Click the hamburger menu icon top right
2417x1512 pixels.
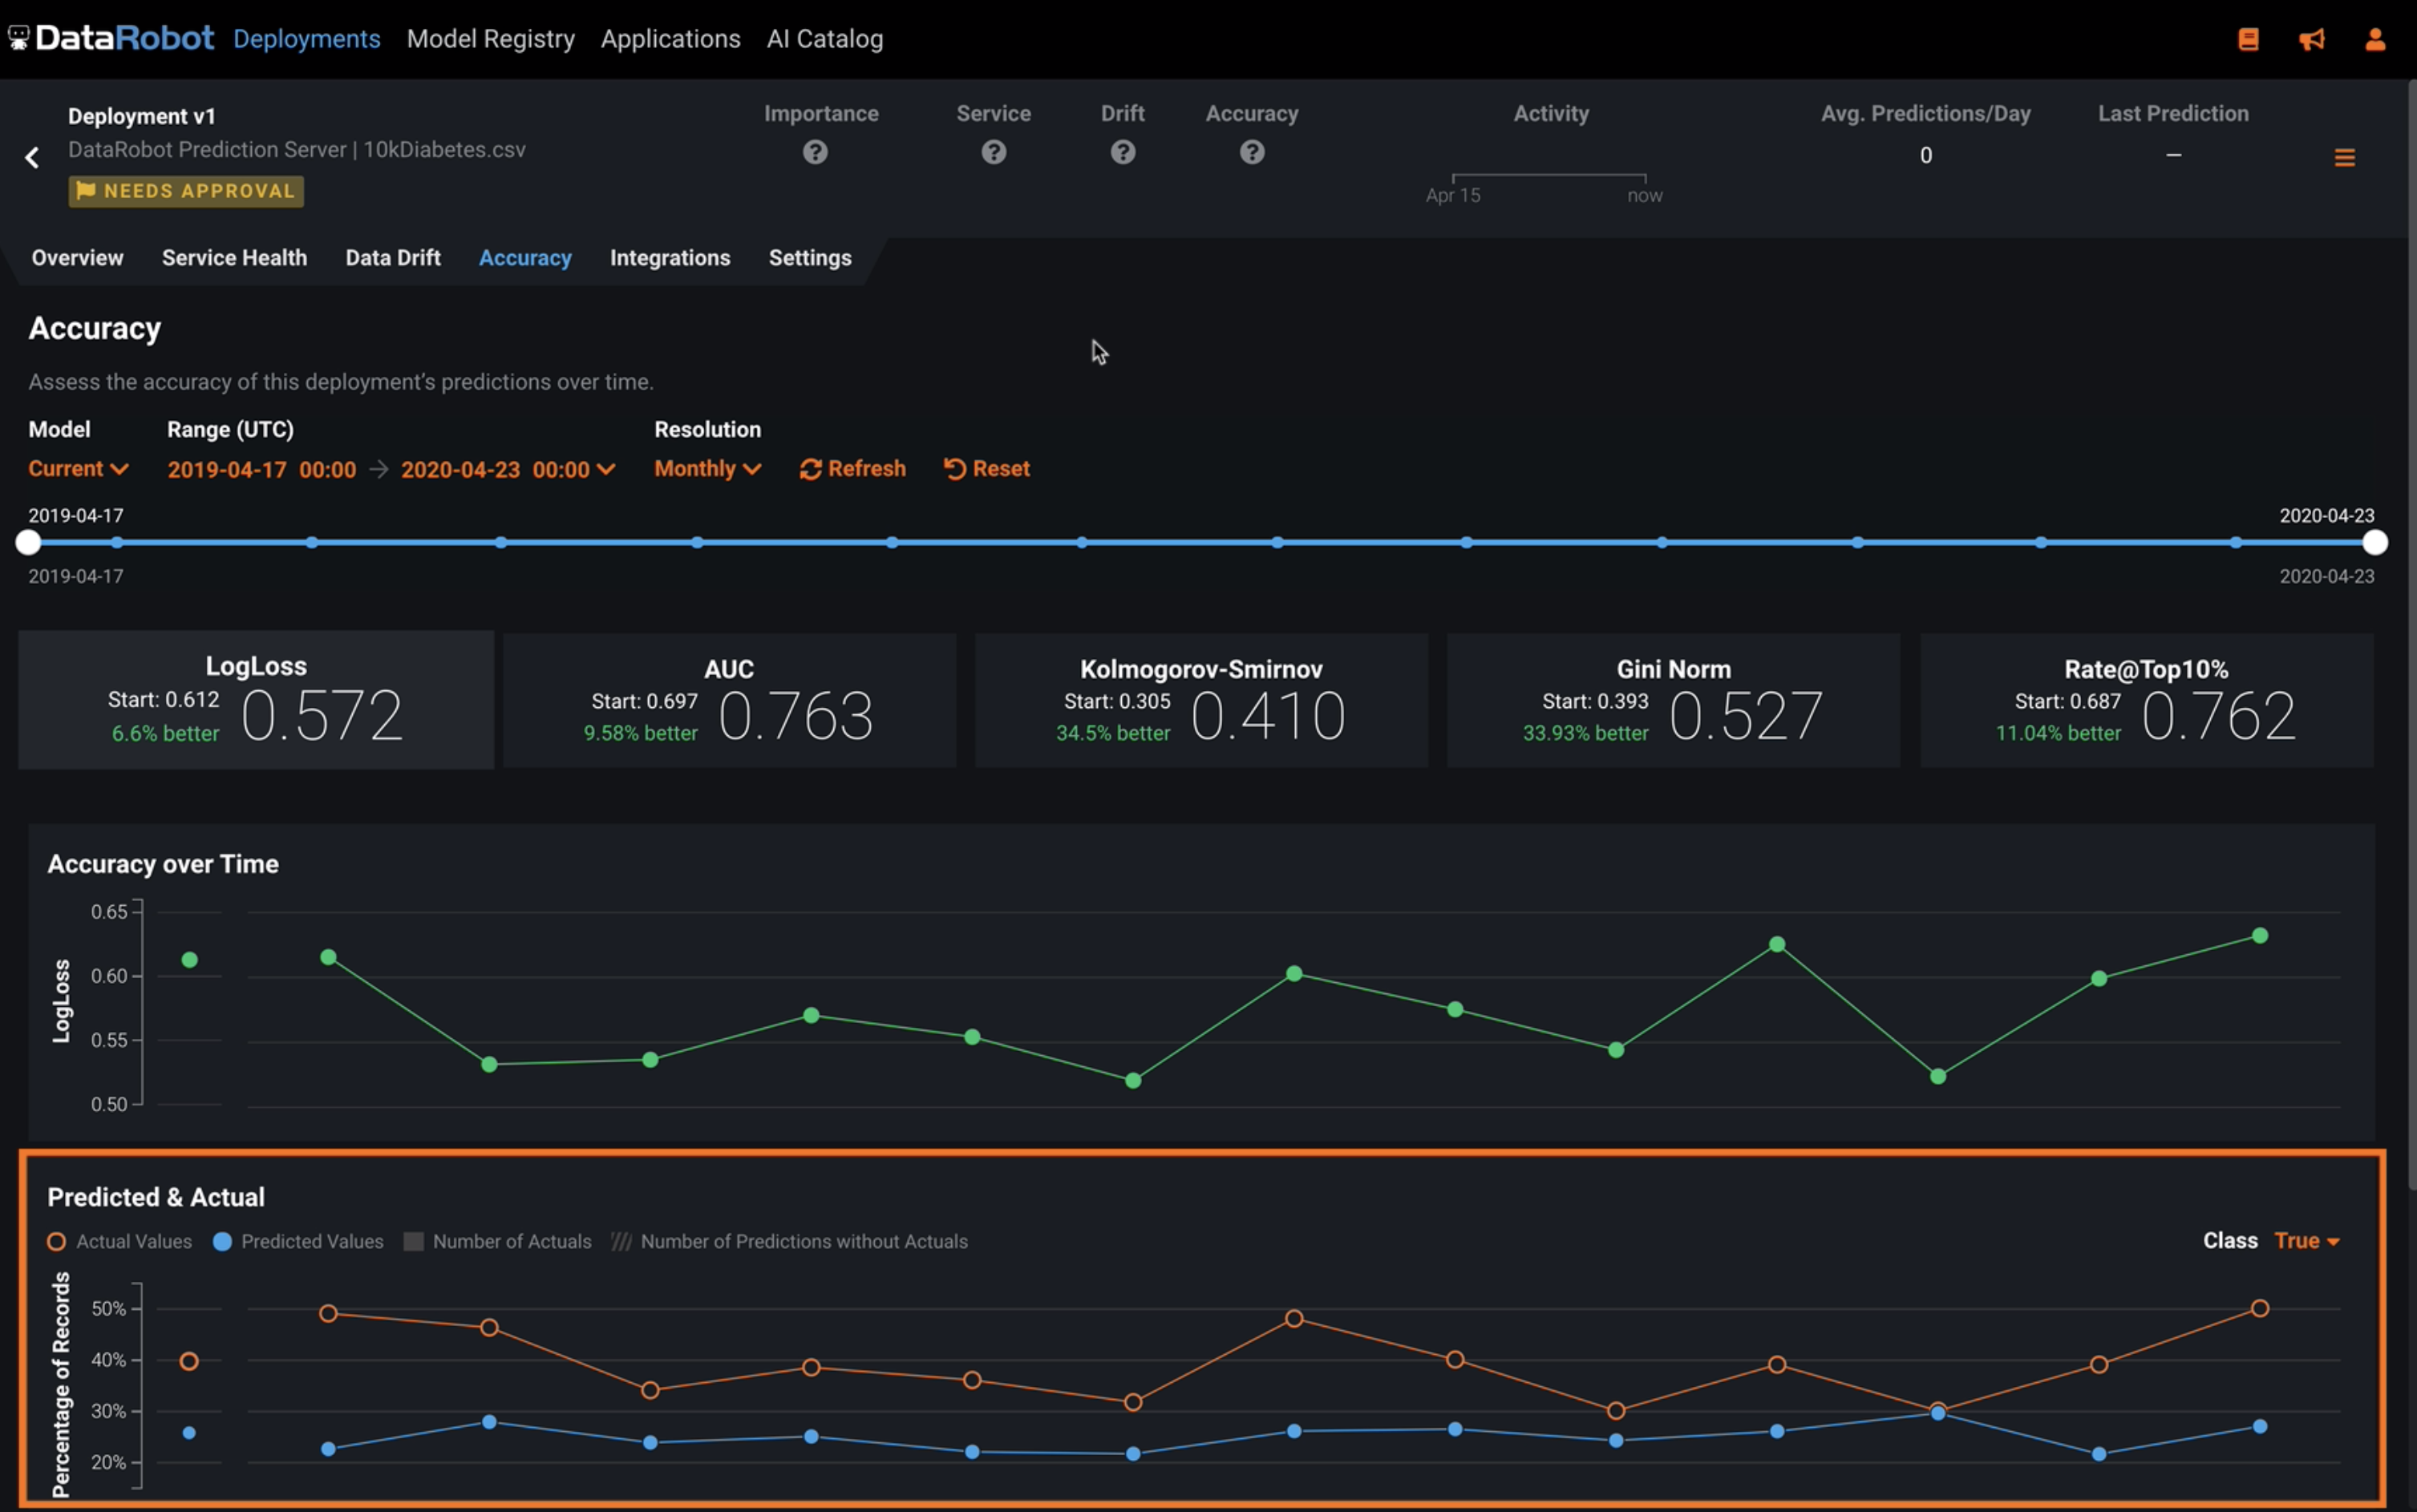pyautogui.click(x=2346, y=157)
